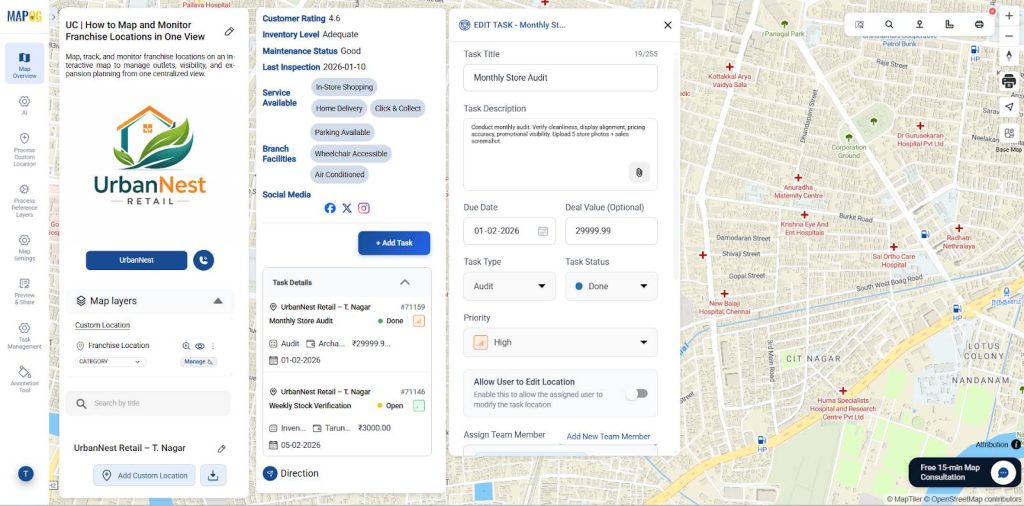The width and height of the screenshot is (1024, 506).
Task: Toggle Allow User to Edit Location switch
Action: pyautogui.click(x=637, y=393)
